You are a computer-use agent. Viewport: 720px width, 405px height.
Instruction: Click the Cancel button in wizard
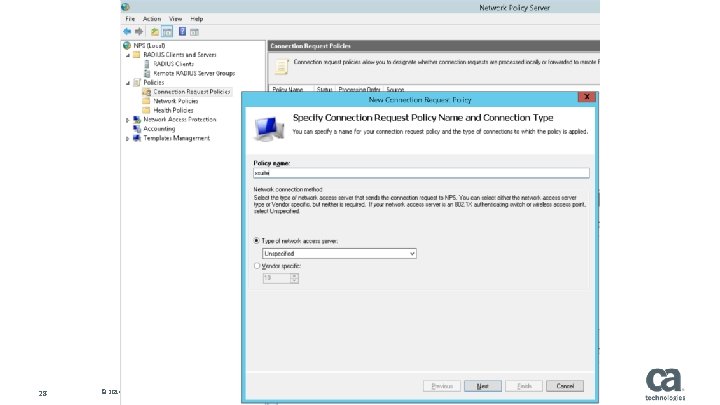click(565, 386)
